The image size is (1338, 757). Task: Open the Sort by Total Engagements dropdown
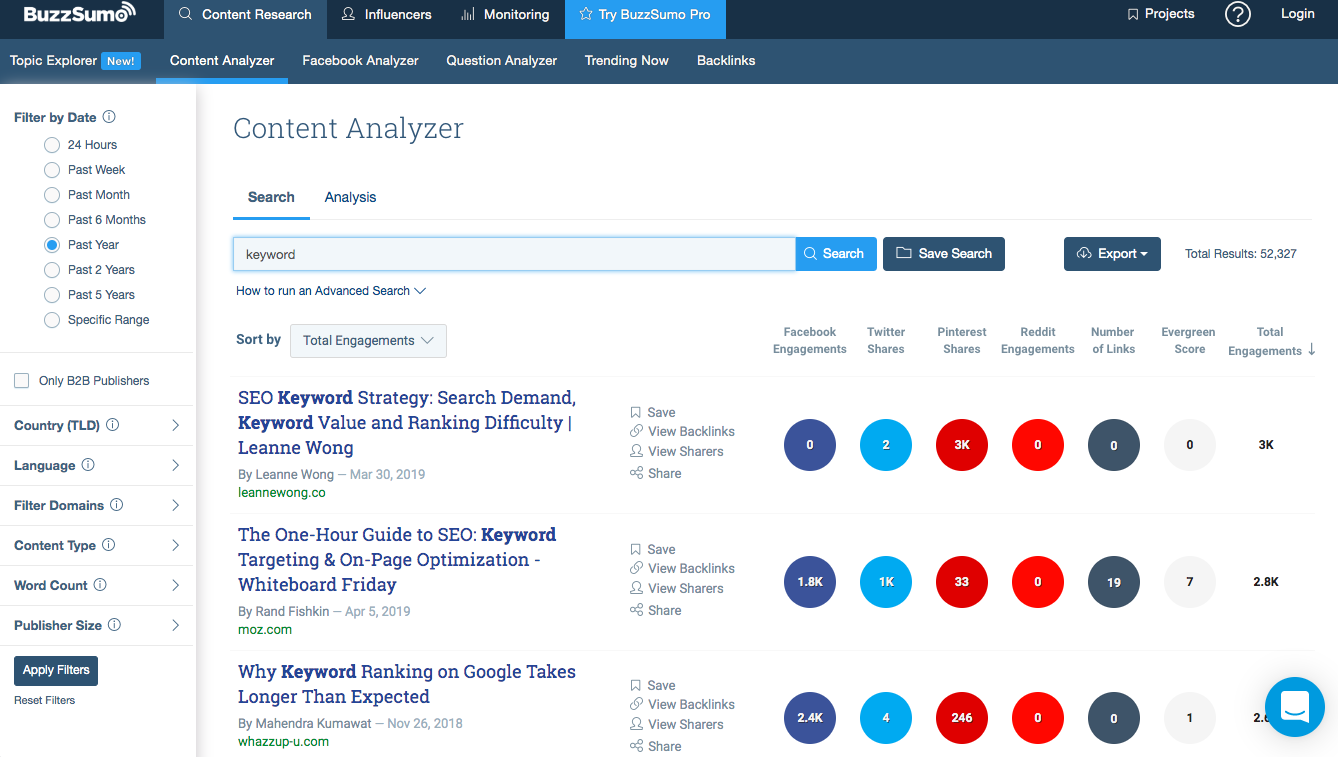click(368, 340)
